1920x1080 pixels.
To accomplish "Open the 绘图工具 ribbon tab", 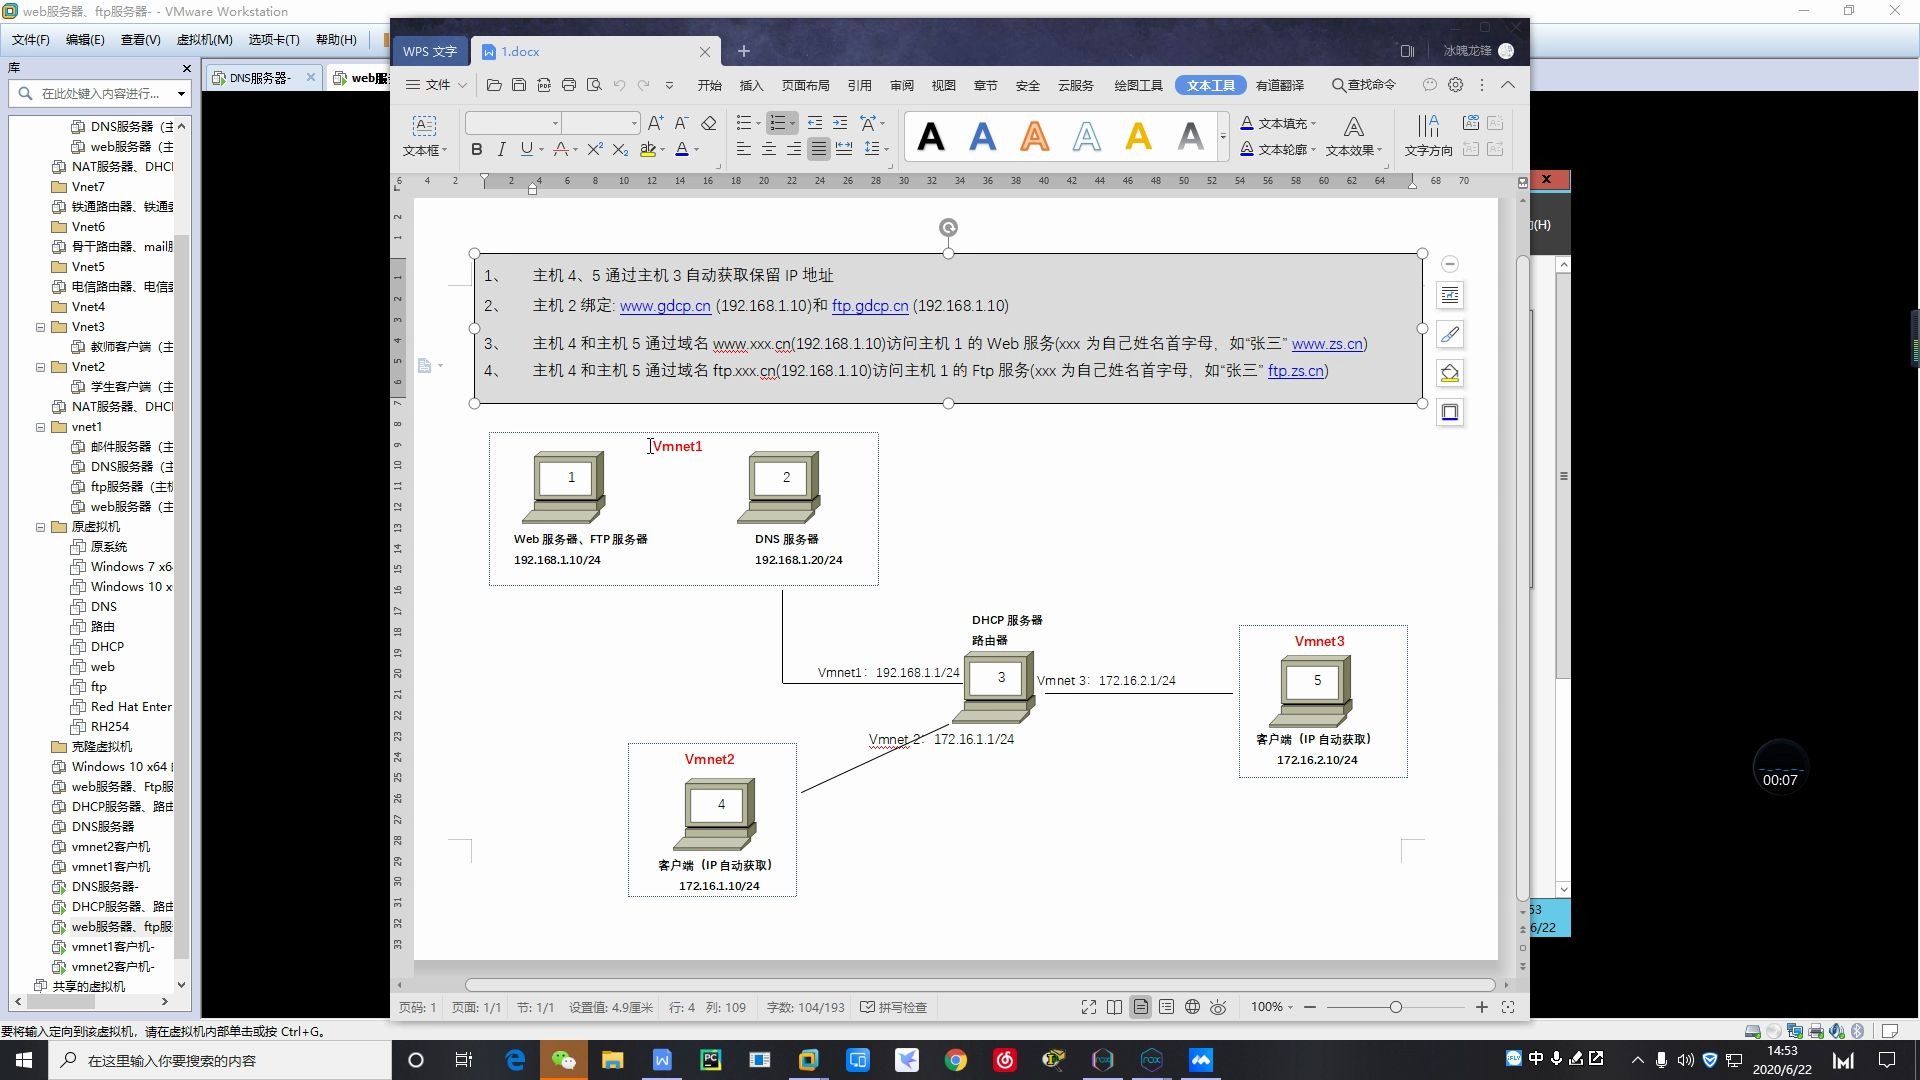I will 1138,85.
